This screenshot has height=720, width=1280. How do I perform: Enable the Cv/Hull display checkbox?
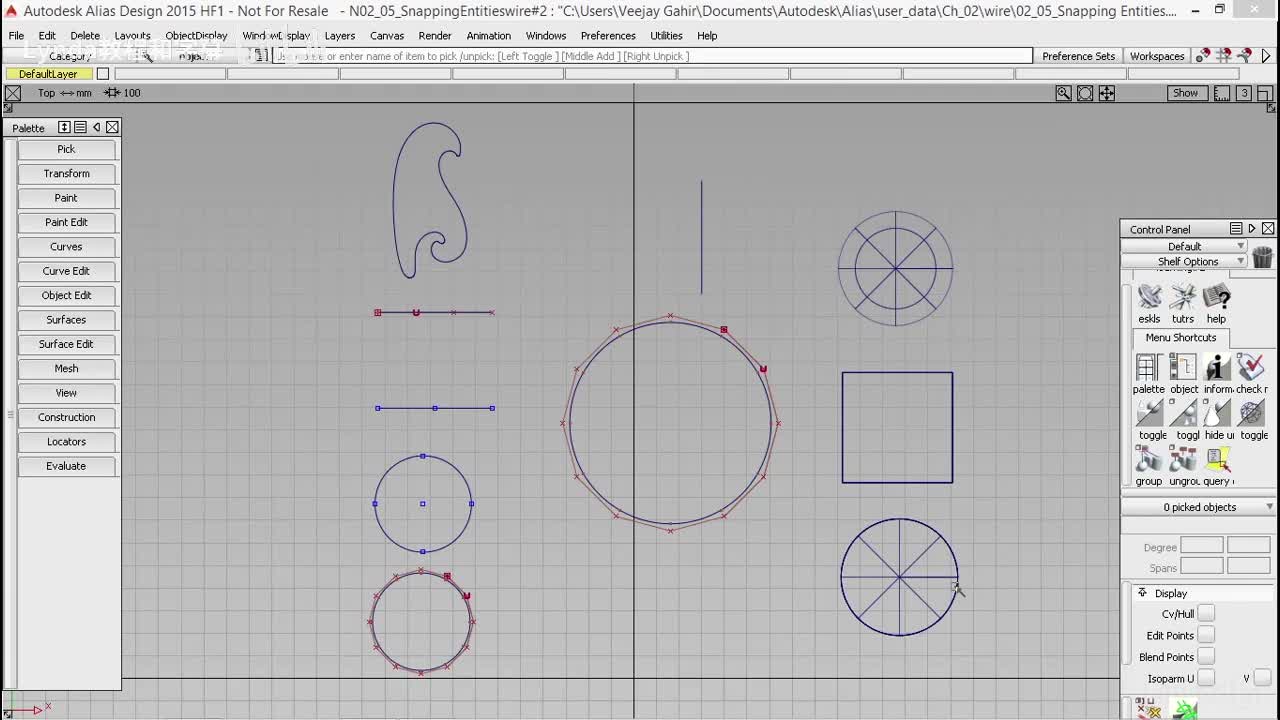(1206, 613)
